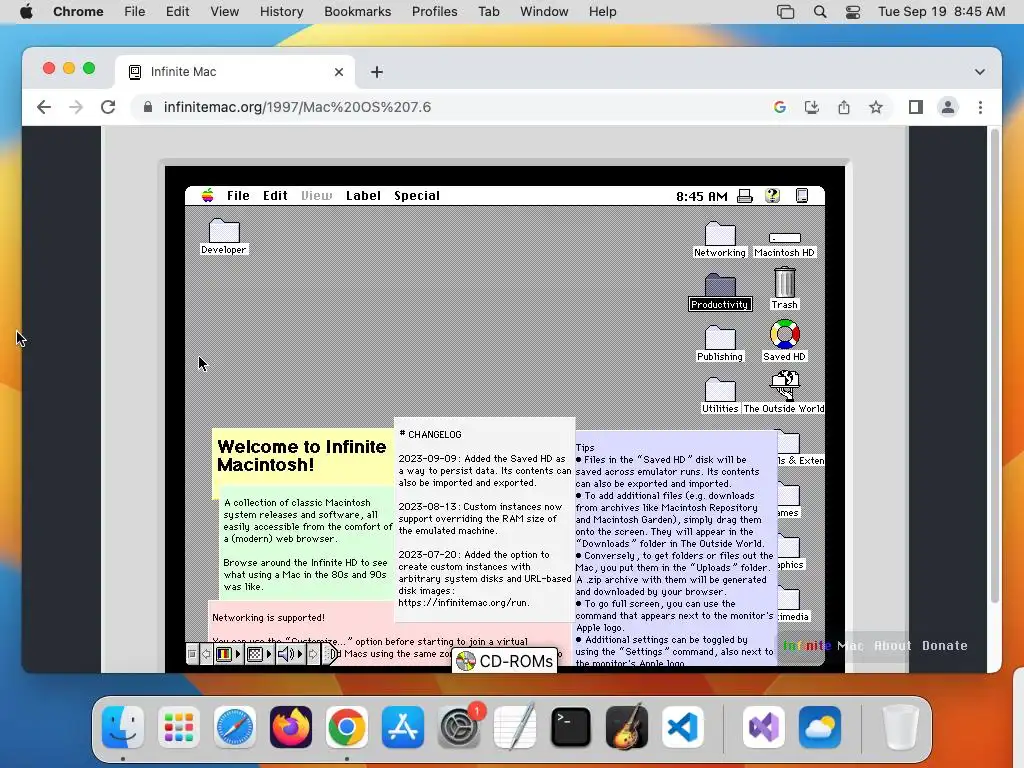Click the classic clock showing 8:45 AM
The width and height of the screenshot is (1024, 768).
pyautogui.click(x=701, y=196)
